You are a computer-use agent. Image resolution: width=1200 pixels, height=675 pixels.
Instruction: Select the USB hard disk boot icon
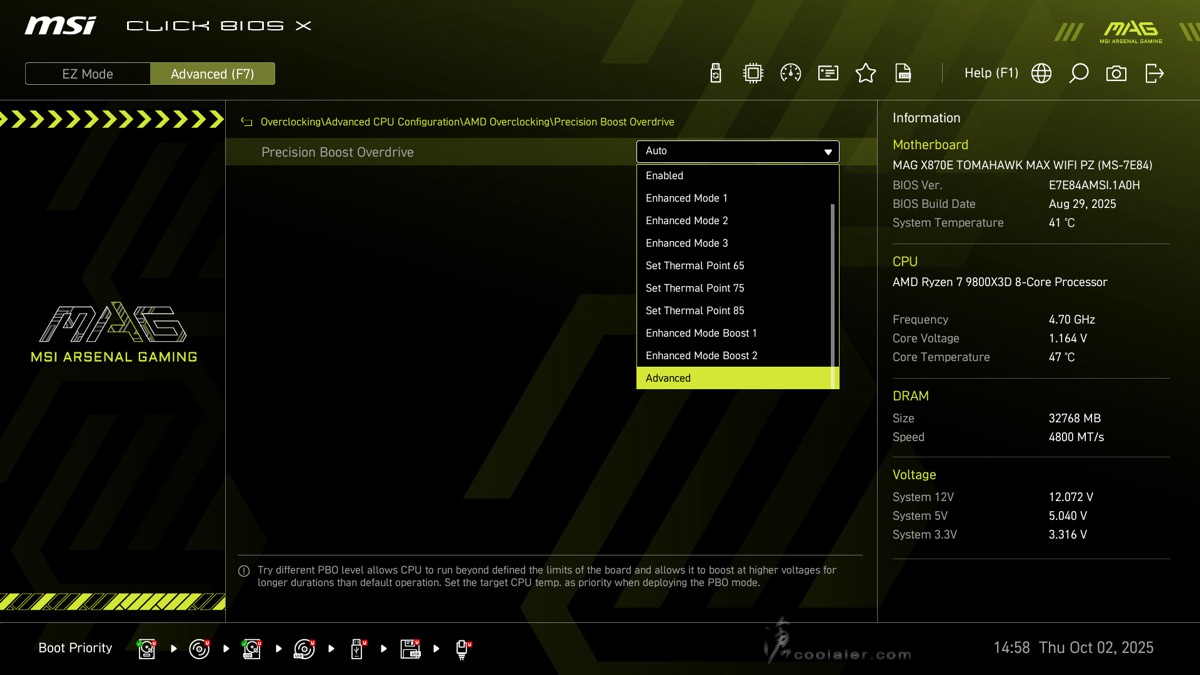(252, 649)
